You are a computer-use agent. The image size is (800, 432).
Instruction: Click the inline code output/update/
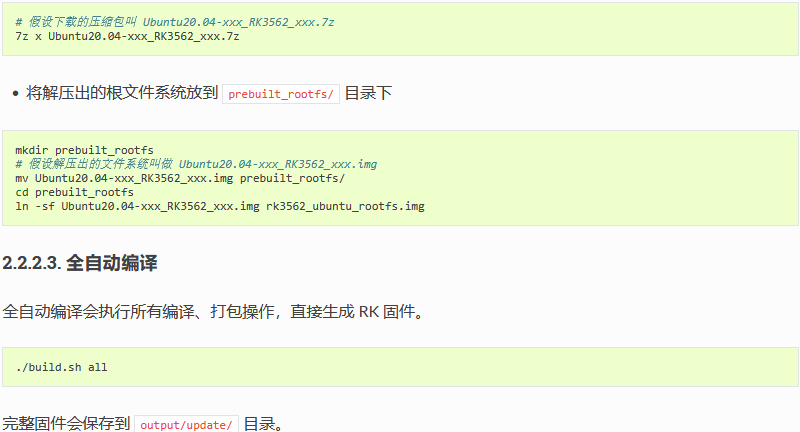[186, 424]
